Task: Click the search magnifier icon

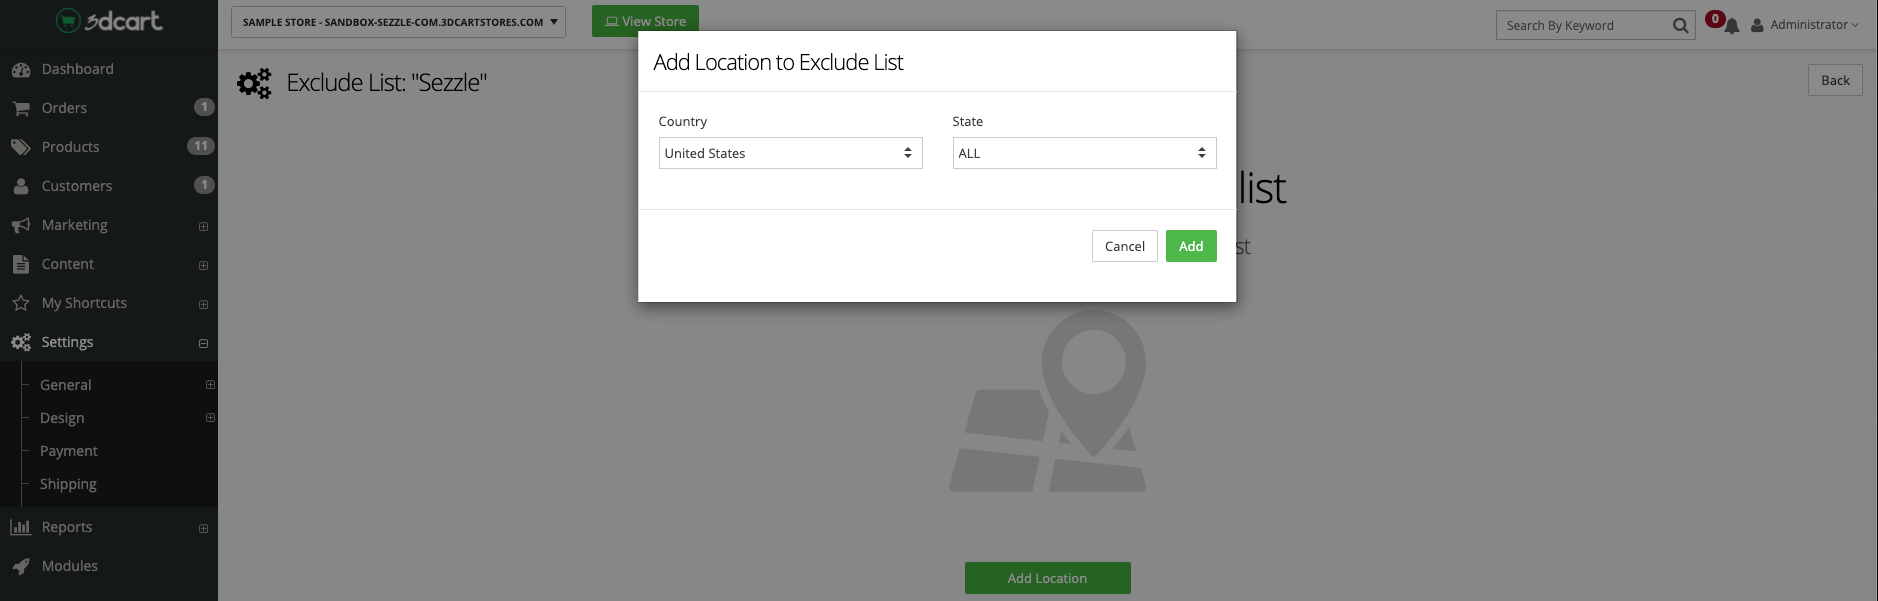Action: pos(1681,26)
